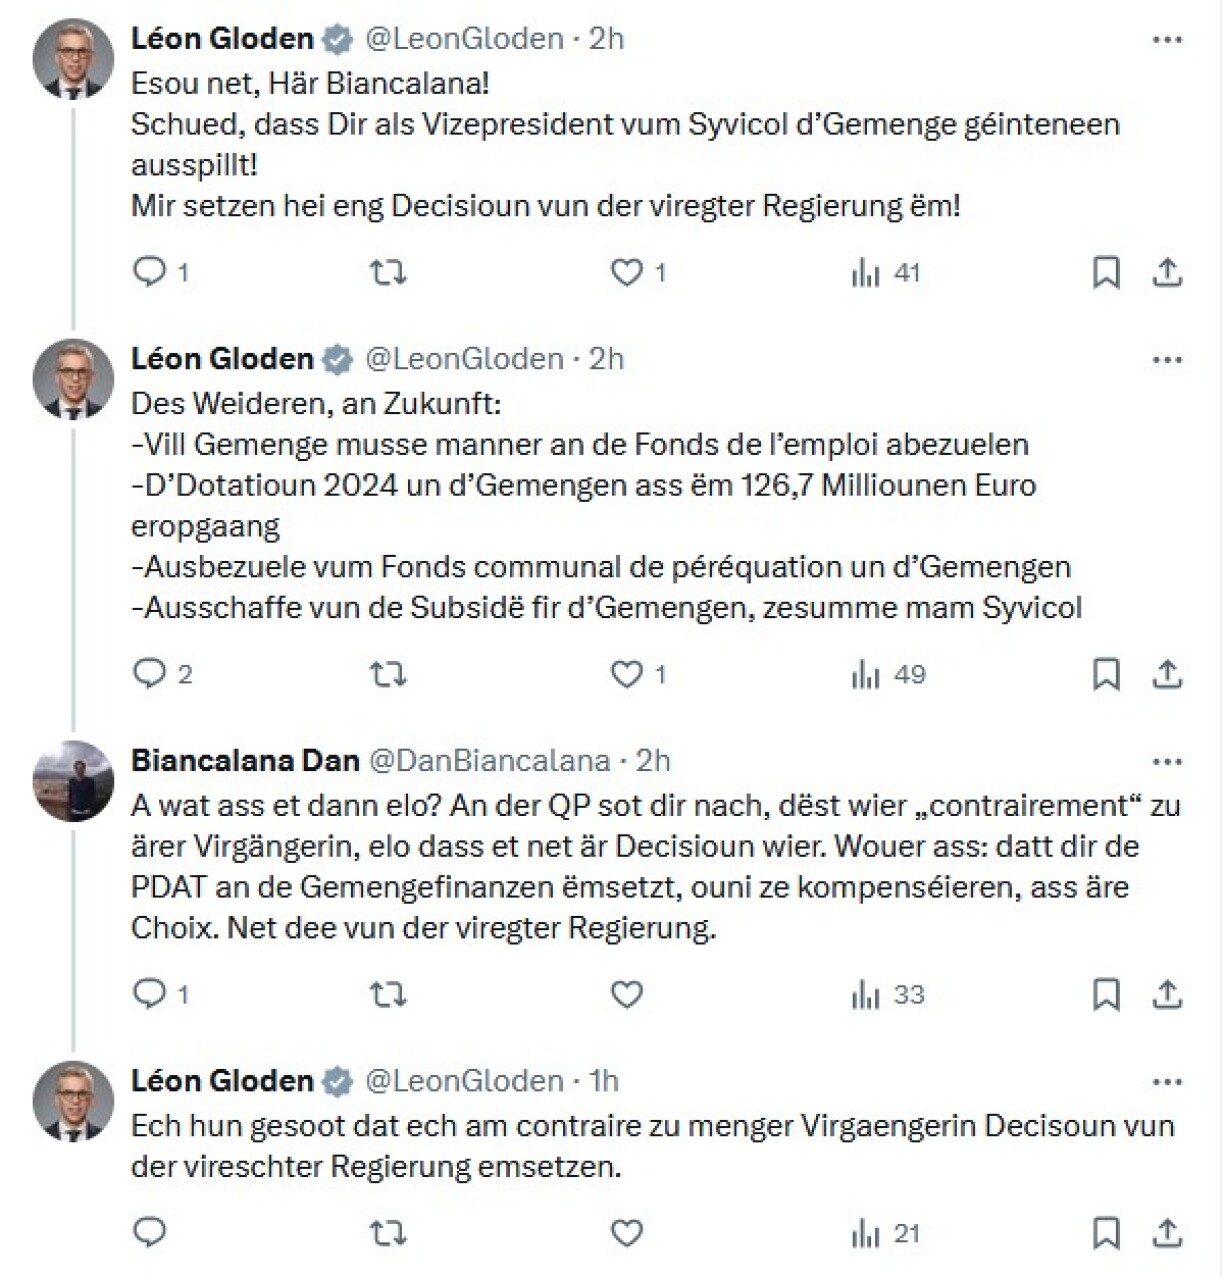This screenshot has width=1224, height=1277.
Task: Open Biancalana Dan's profile picture
Action: pyautogui.click(x=73, y=781)
